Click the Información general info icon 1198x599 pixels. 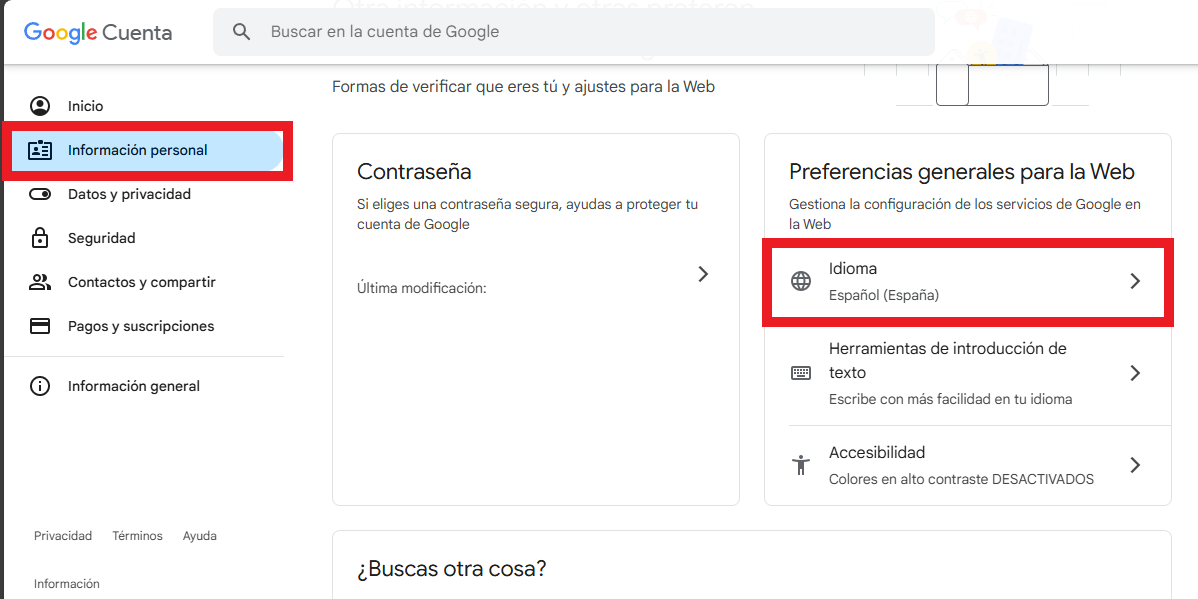click(x=40, y=386)
